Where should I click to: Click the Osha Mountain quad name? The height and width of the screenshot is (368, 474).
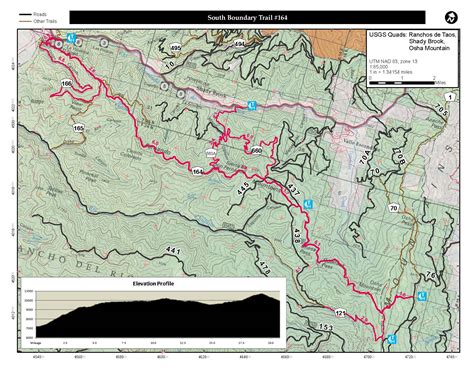430,48
